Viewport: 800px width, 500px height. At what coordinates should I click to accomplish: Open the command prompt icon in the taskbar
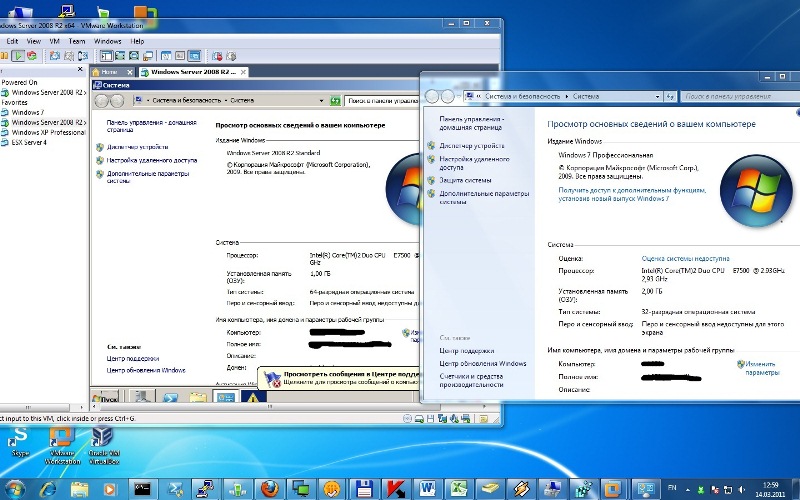pos(143,487)
